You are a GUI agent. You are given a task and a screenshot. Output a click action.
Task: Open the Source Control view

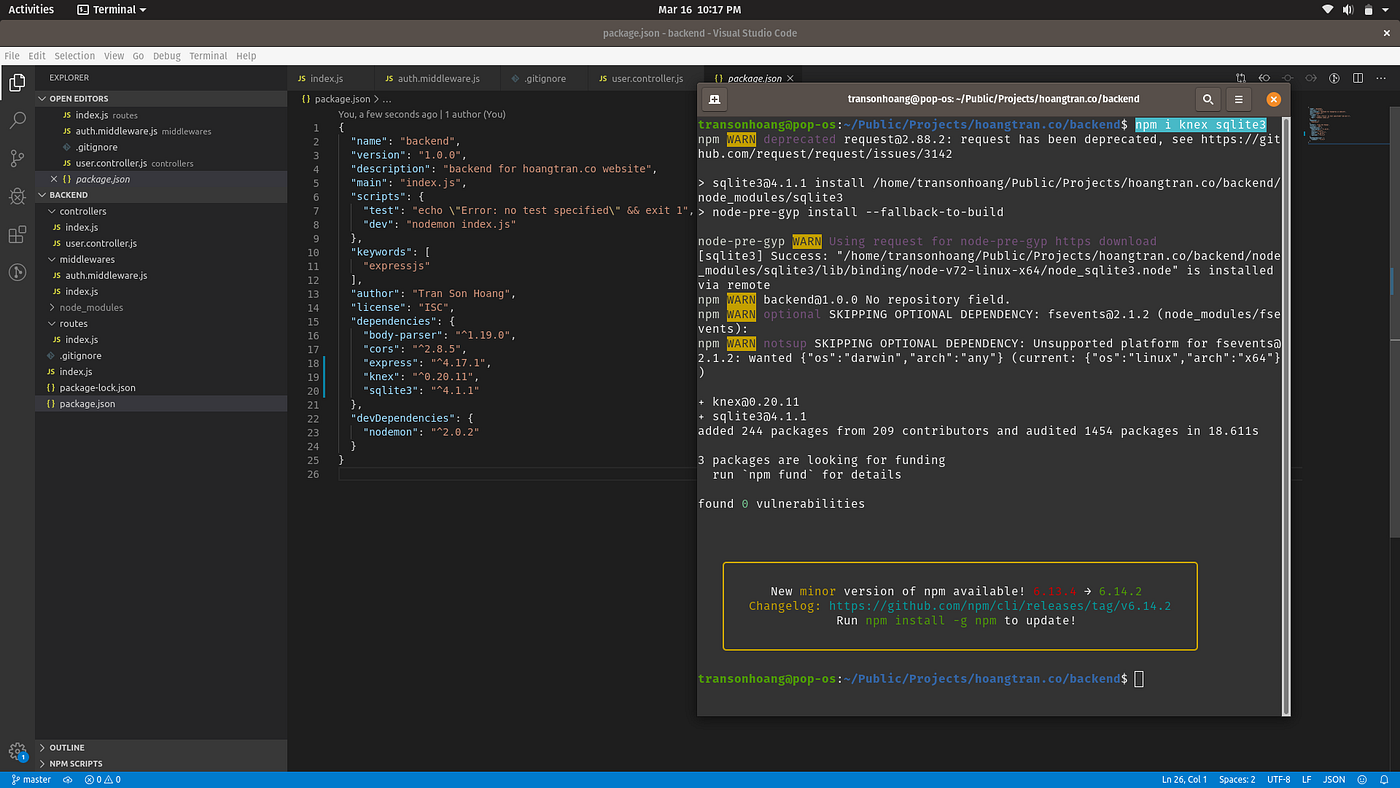coord(17,158)
